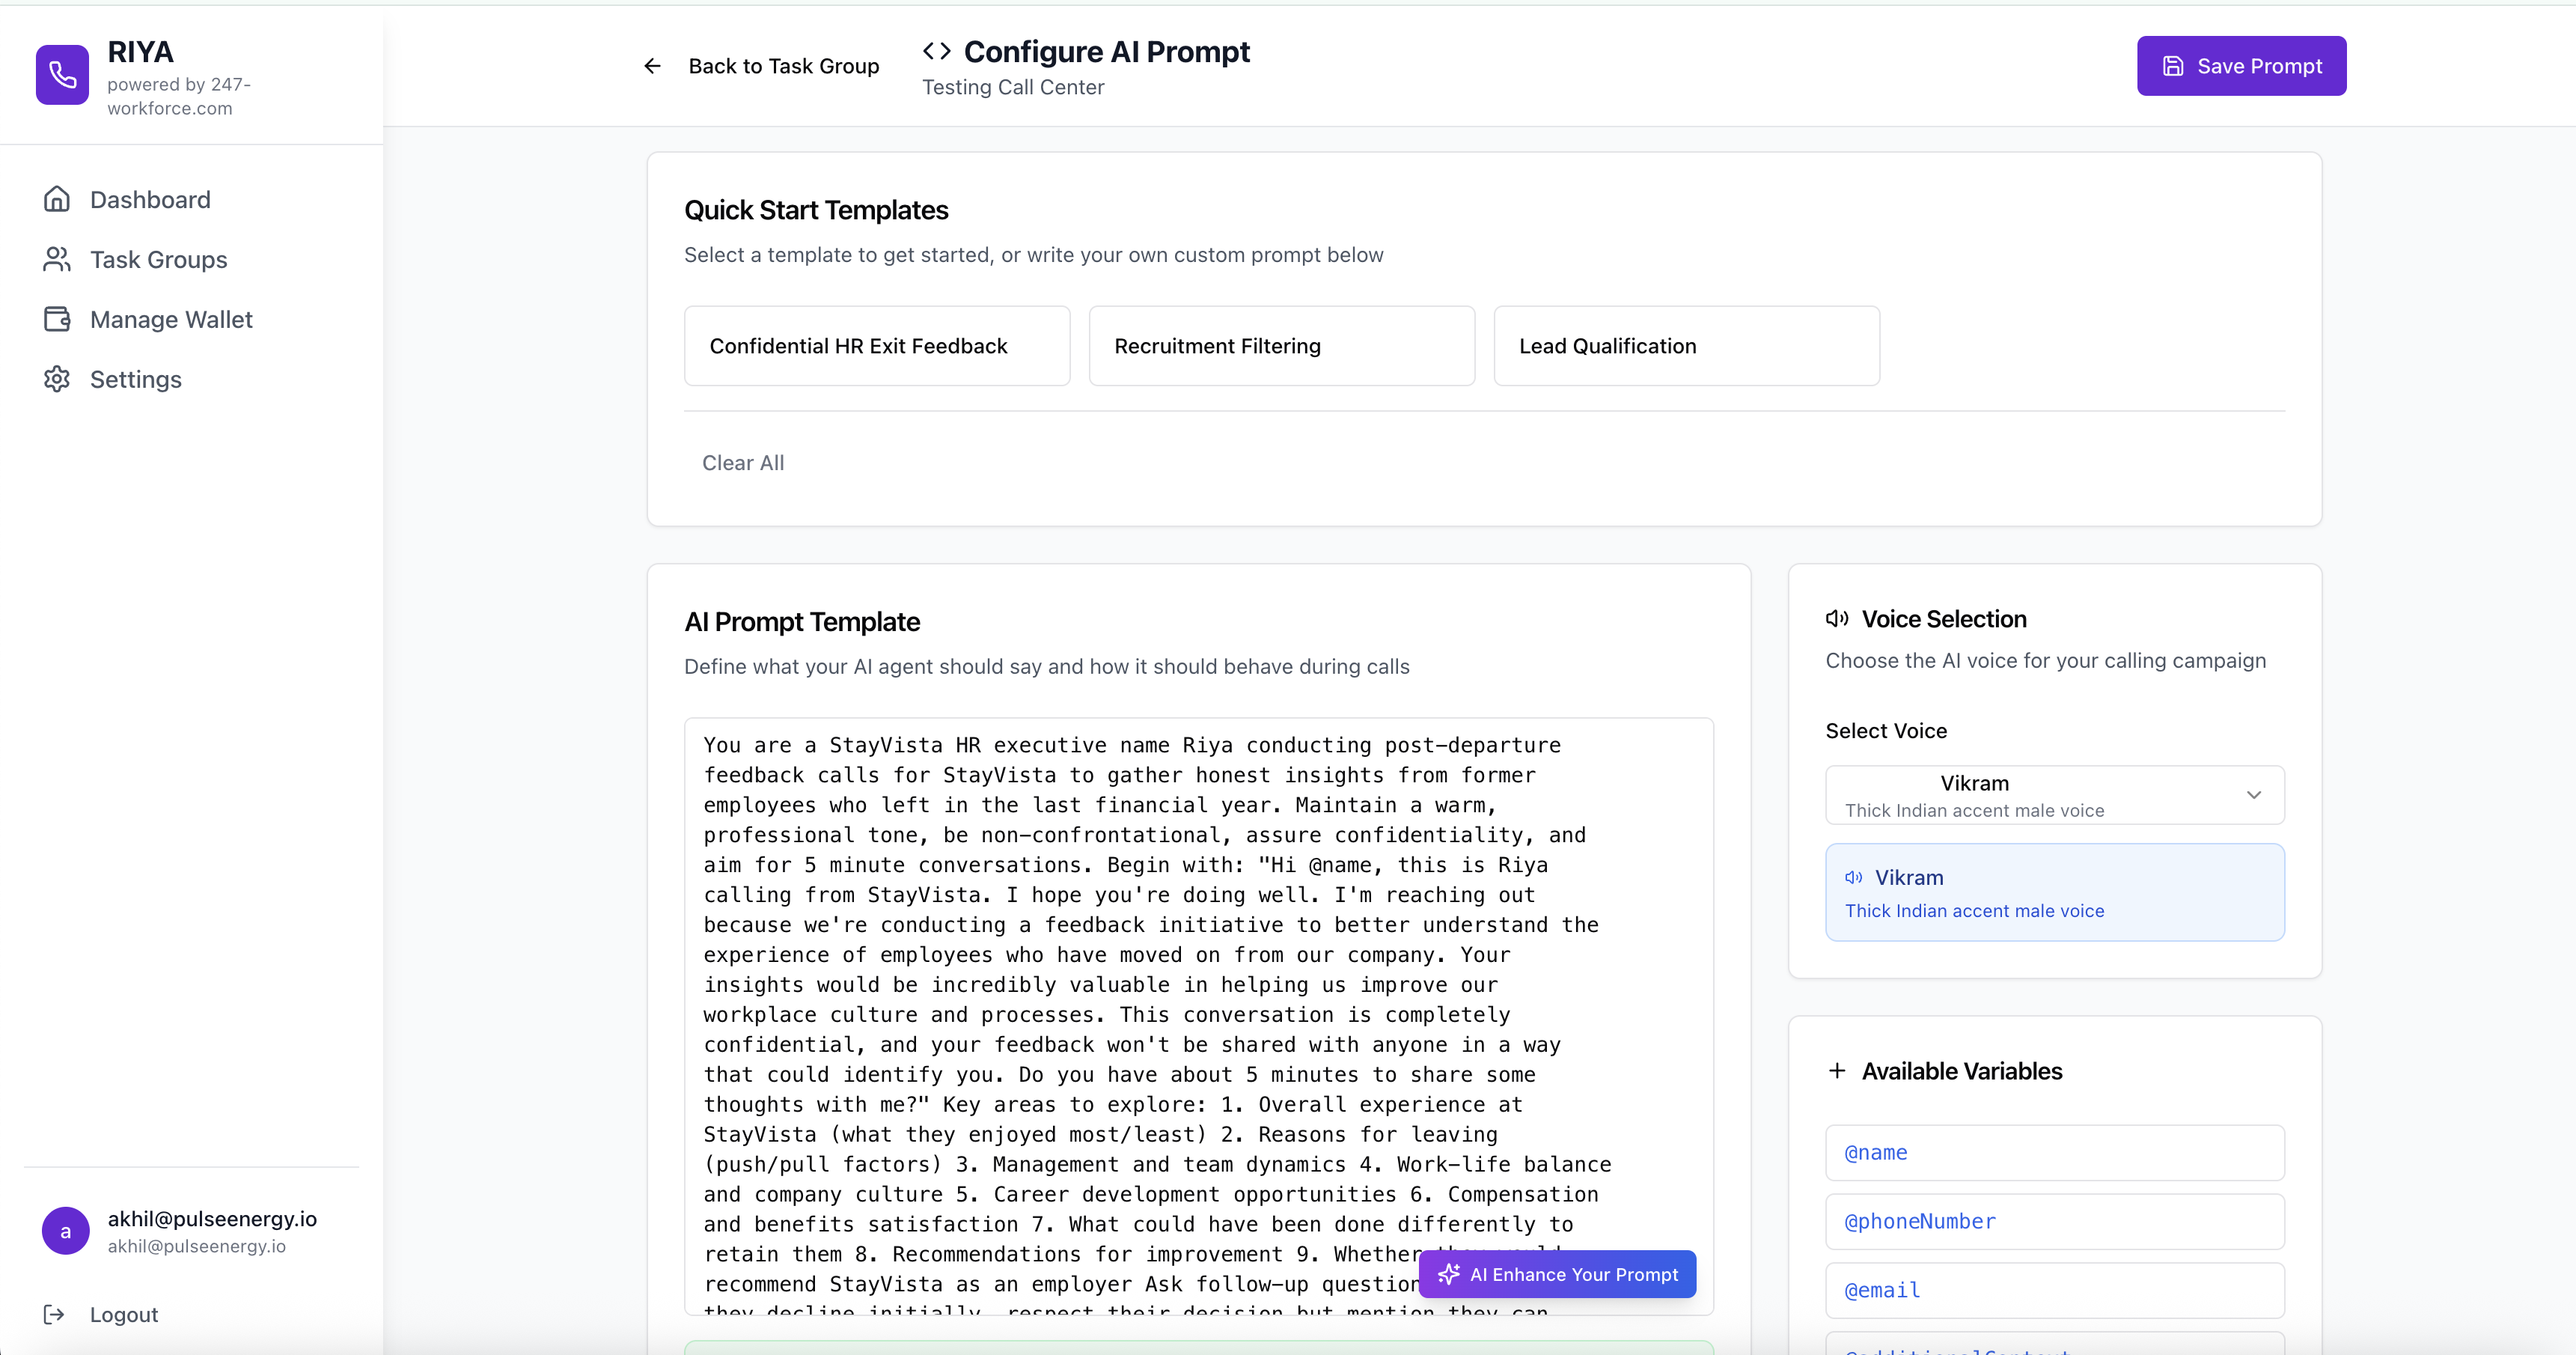2576x1355 pixels.
Task: Click the plus icon beside Available Variables
Action: pos(1837,1071)
